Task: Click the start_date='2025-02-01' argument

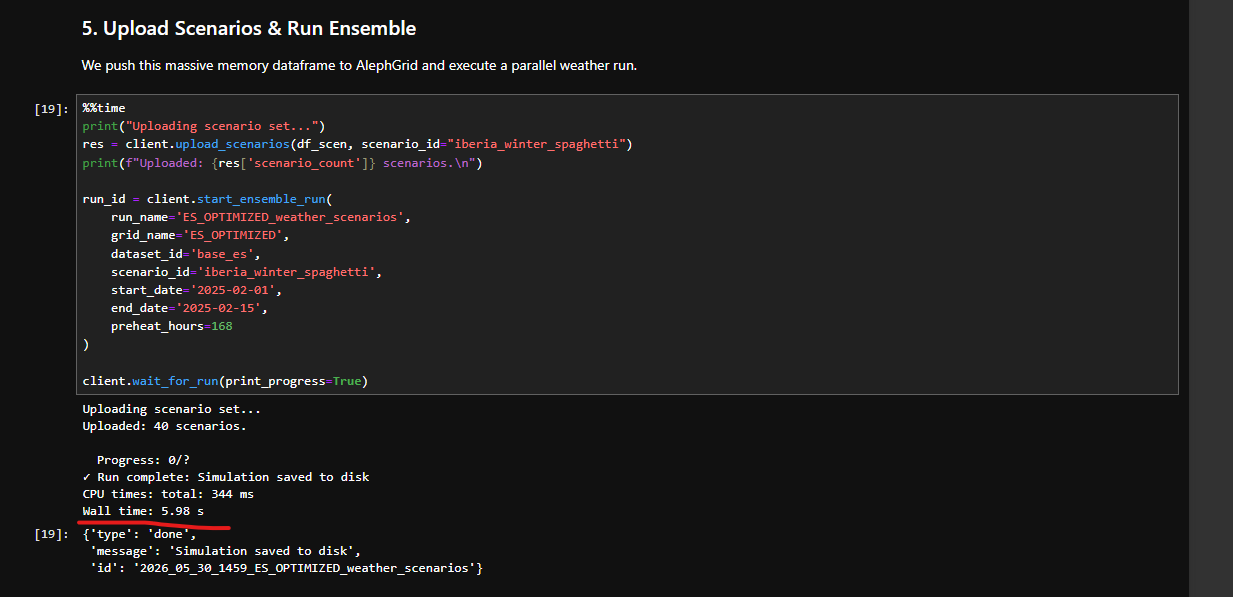Action: pos(197,290)
